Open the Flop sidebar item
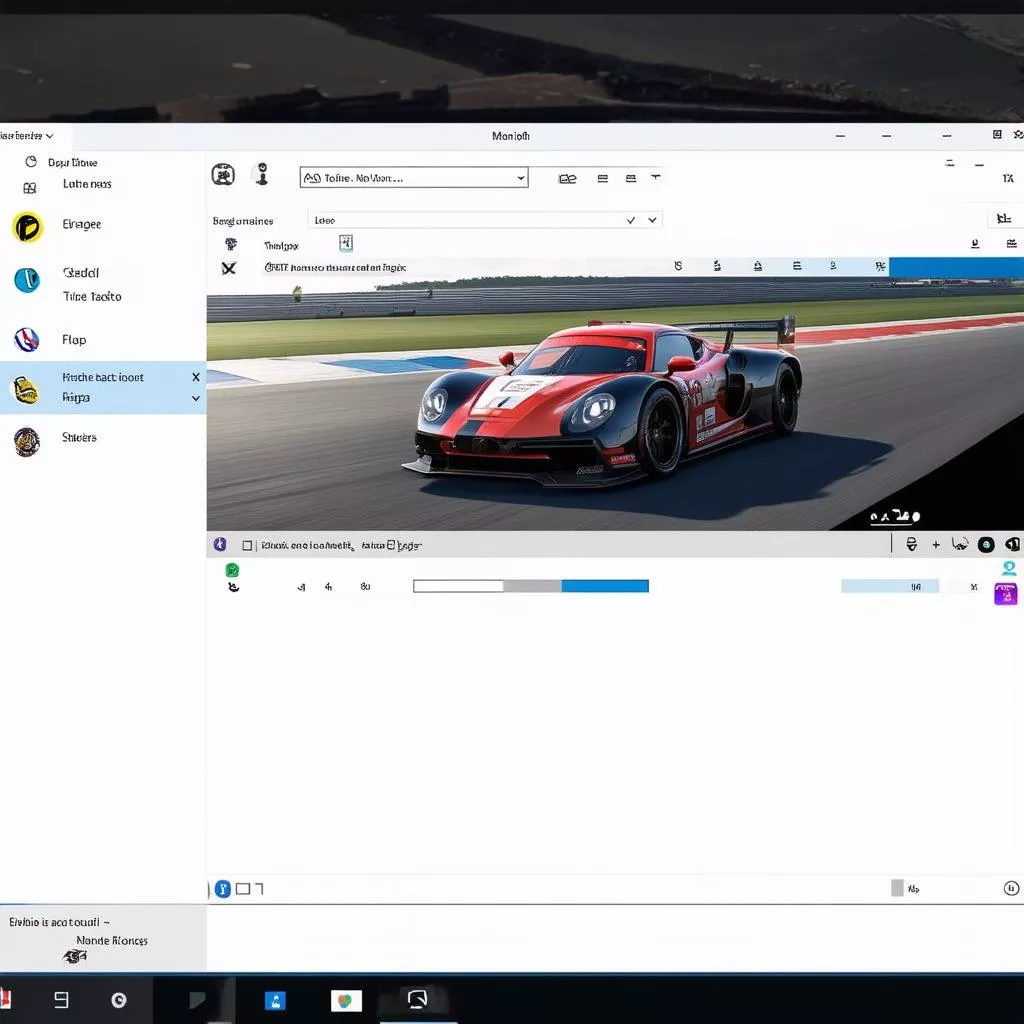 [73, 340]
